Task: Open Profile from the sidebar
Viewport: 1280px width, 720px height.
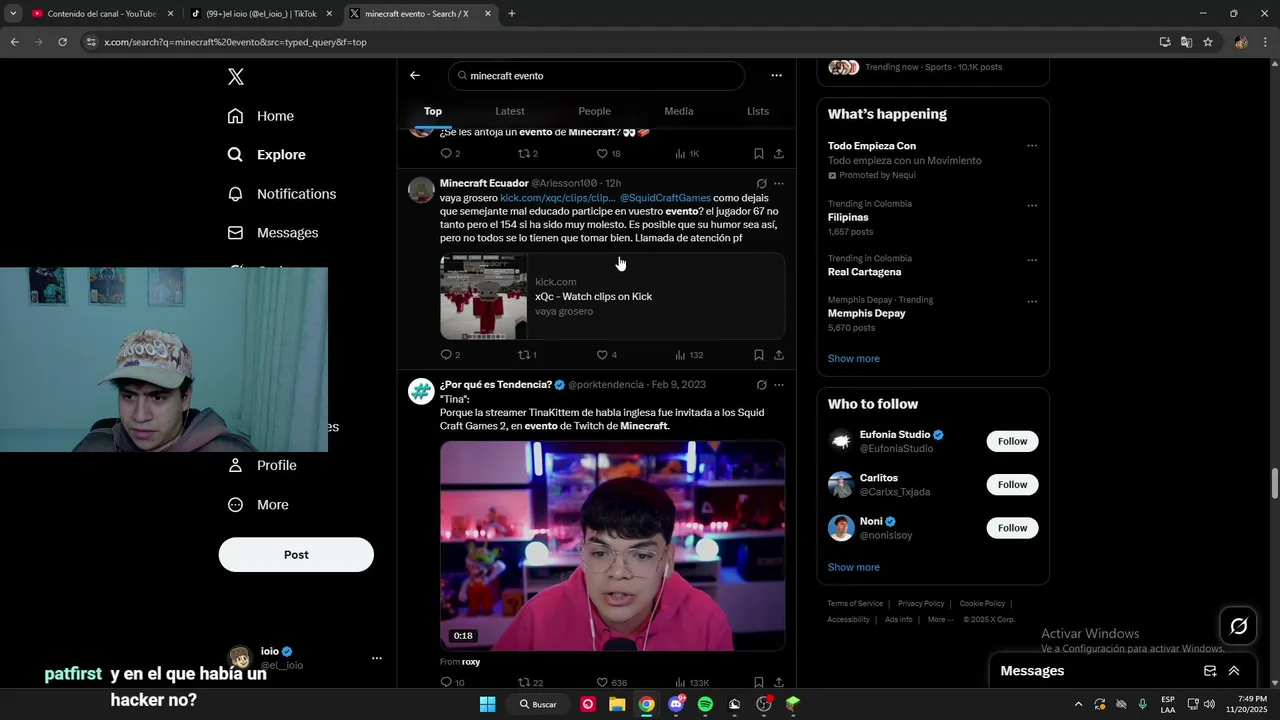Action: [x=261, y=466]
